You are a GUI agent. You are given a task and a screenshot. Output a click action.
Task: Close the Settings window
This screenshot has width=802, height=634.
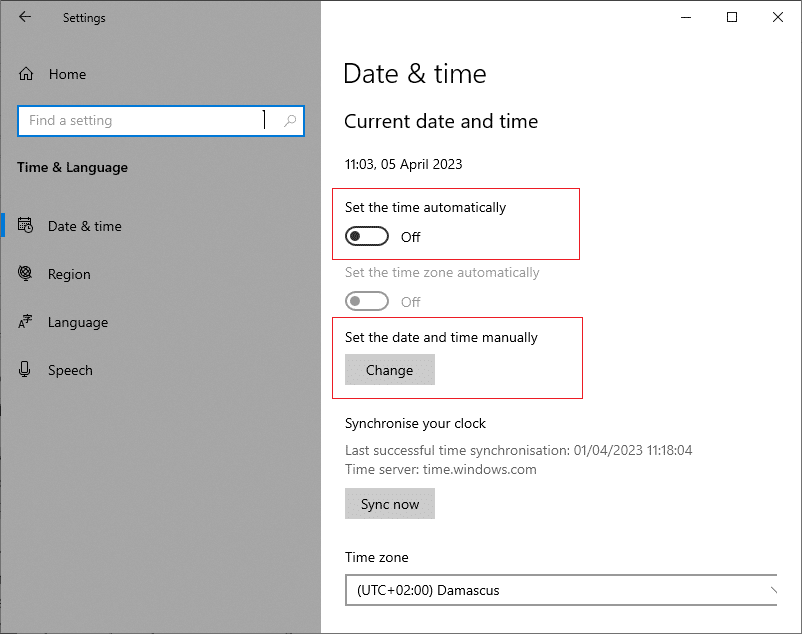pyautogui.click(x=777, y=17)
